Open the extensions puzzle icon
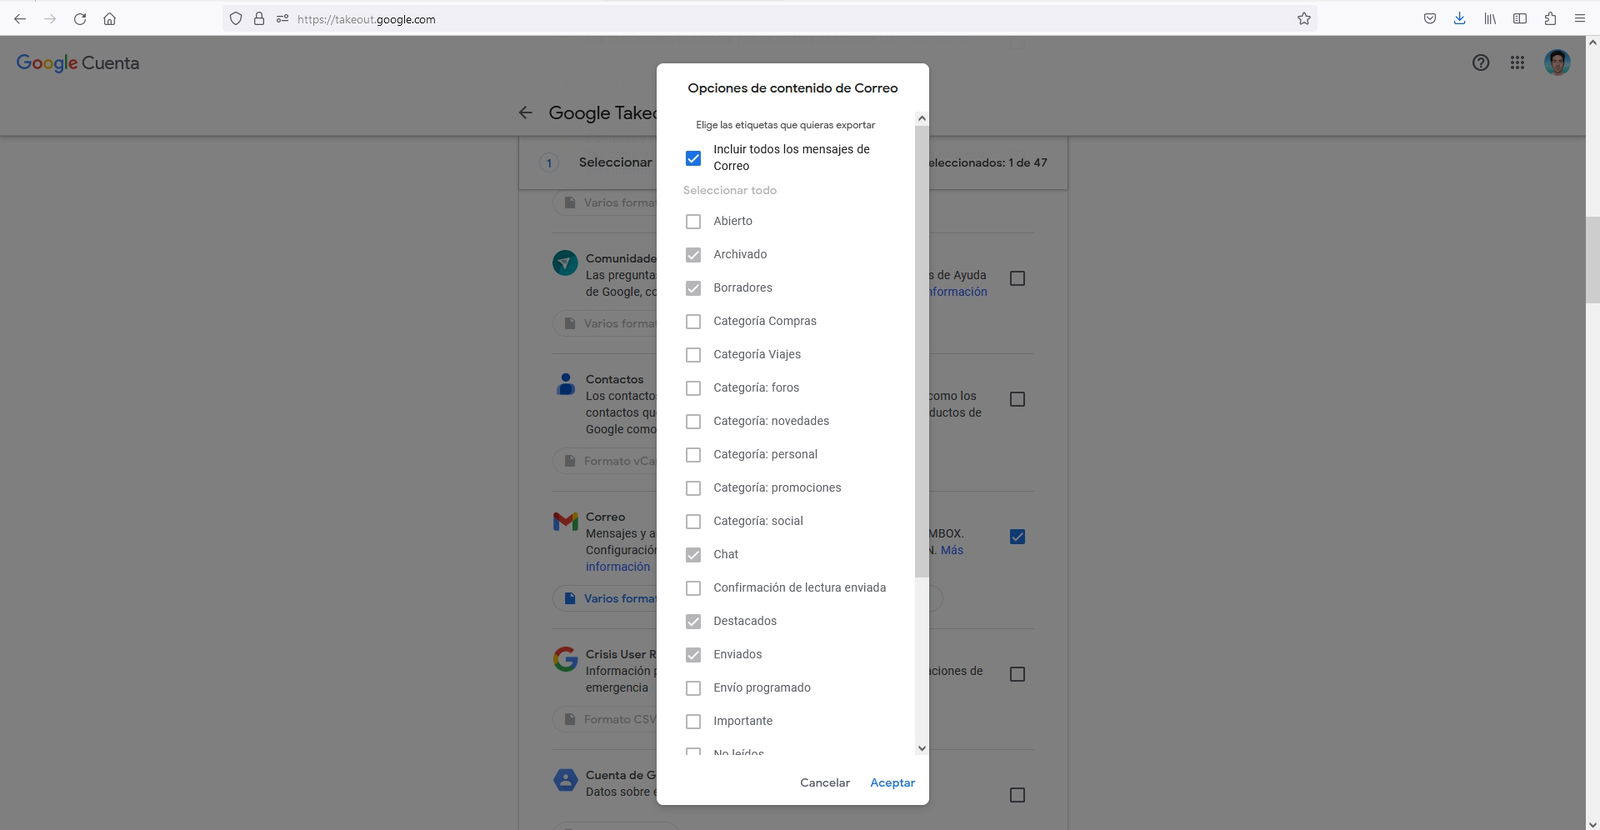 [1550, 18]
